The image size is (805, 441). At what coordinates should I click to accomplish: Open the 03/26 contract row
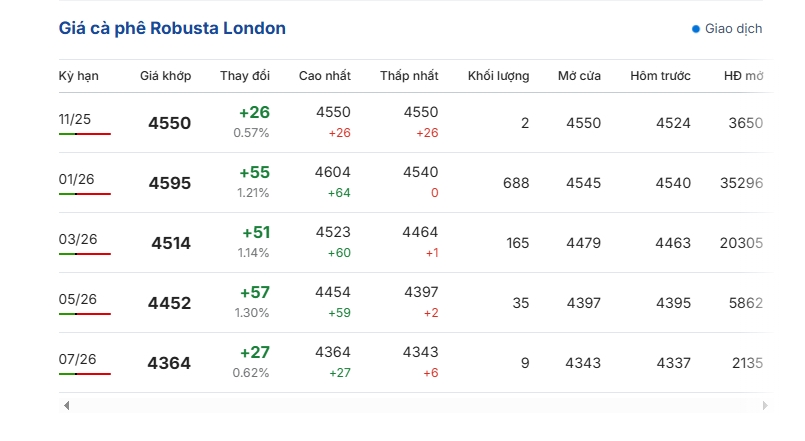[x=75, y=239]
